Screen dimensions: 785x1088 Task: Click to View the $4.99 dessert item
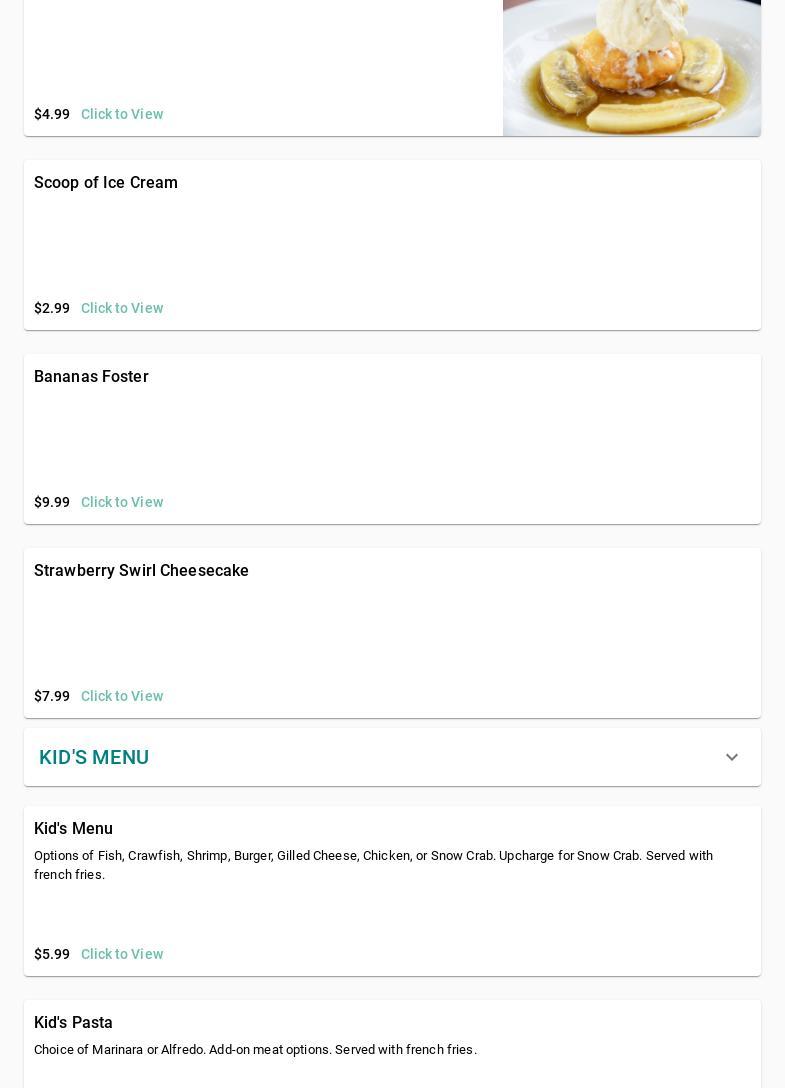122,114
